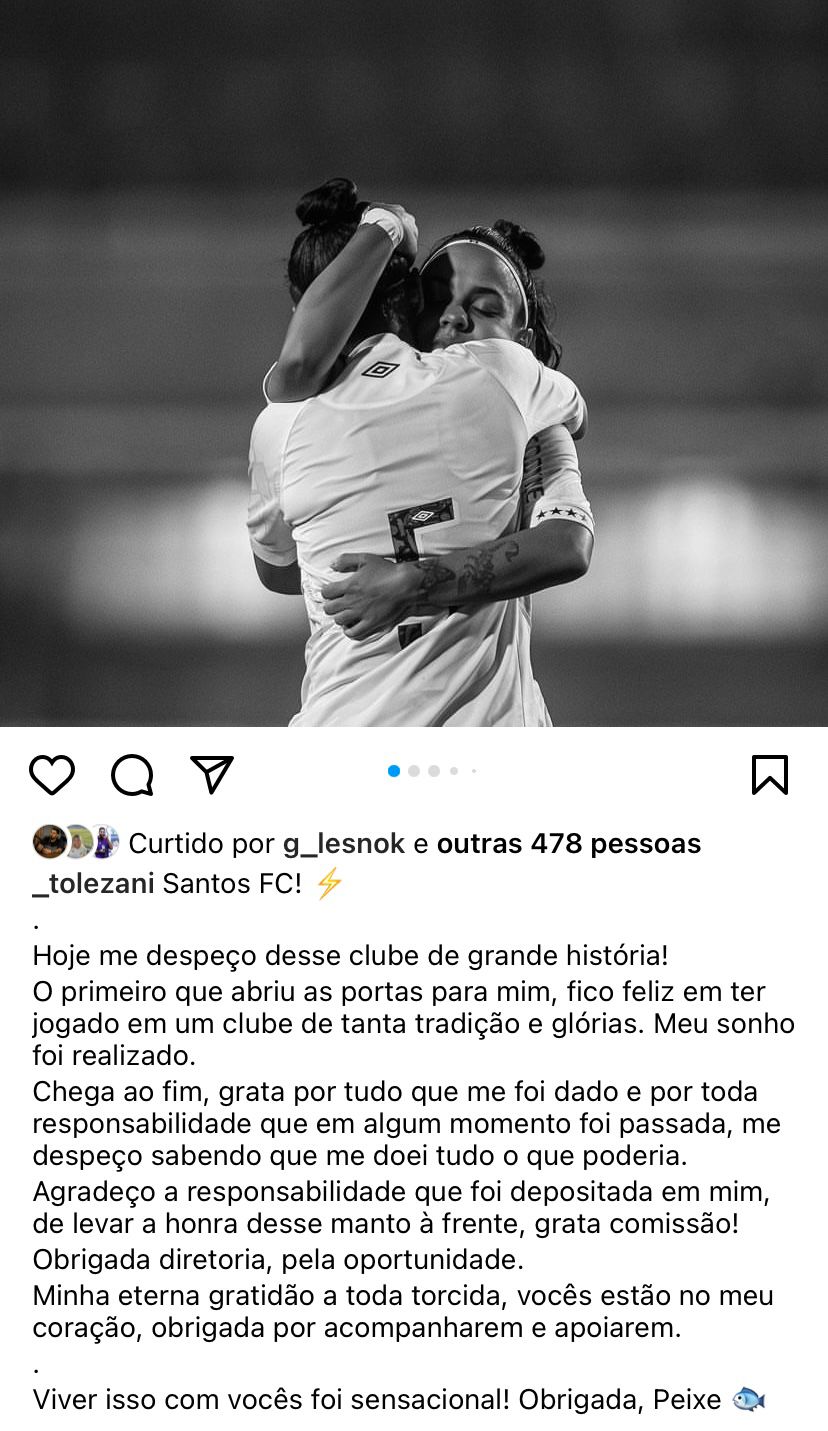This screenshot has height=1431, width=828.
Task: Share the post using the paper plane icon
Action: point(212,775)
